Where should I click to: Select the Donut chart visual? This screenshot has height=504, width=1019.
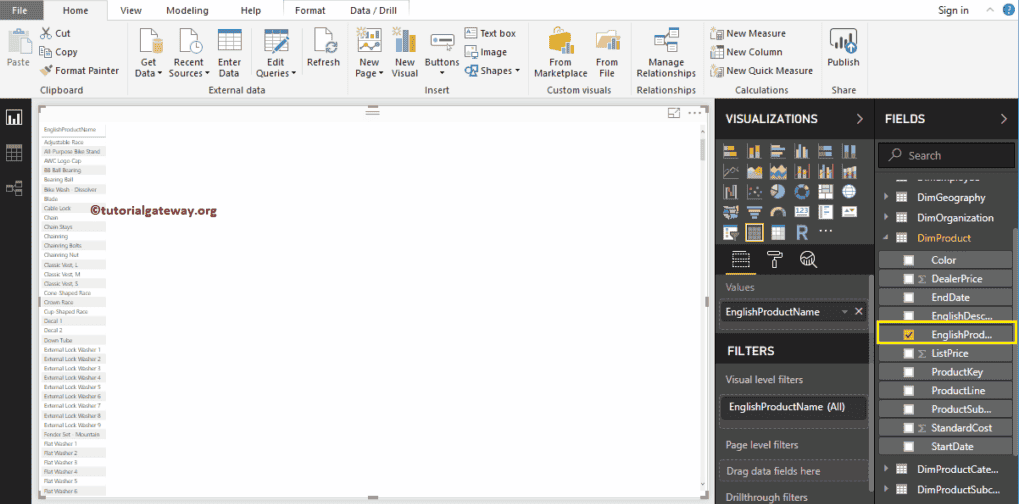click(802, 192)
